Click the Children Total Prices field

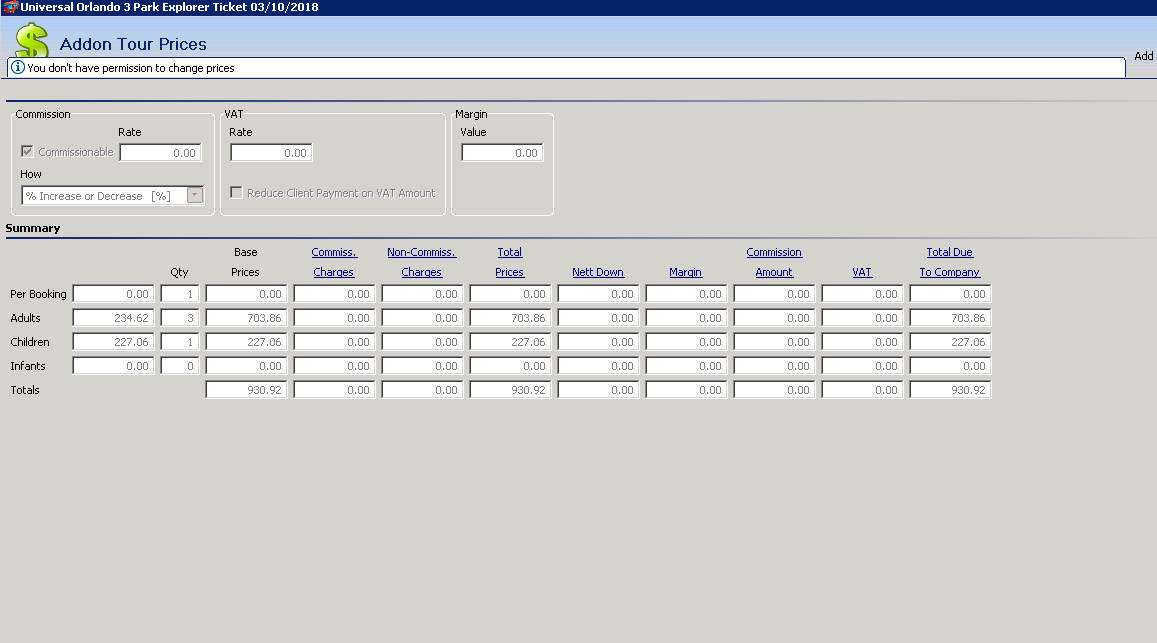point(510,342)
